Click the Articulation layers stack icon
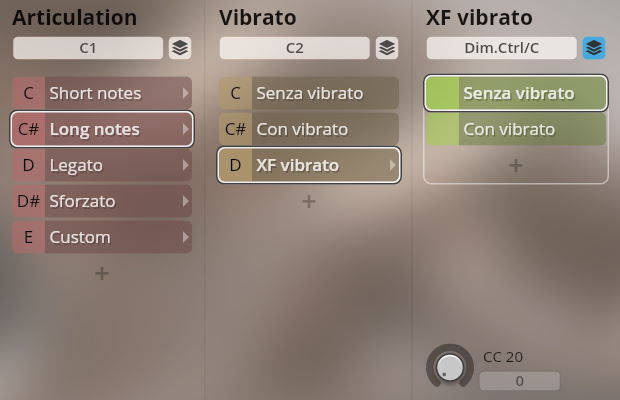This screenshot has height=400, width=620. [179, 47]
